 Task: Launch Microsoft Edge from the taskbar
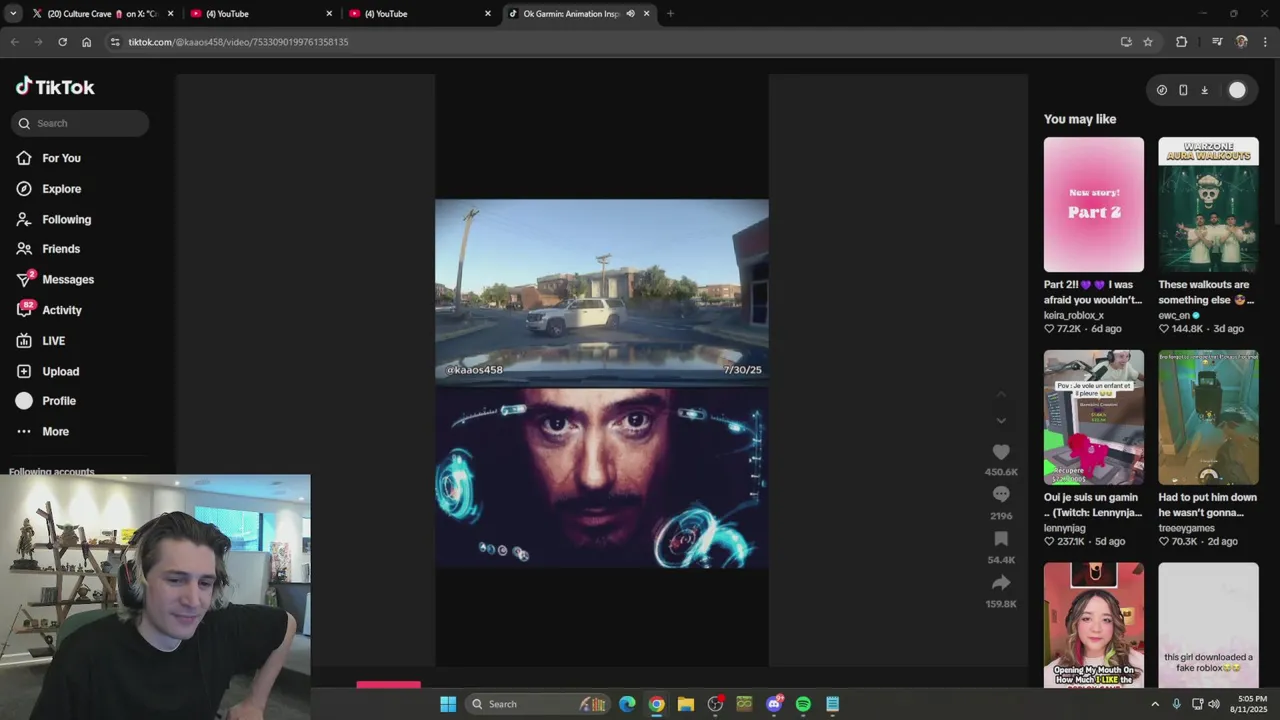(627, 704)
